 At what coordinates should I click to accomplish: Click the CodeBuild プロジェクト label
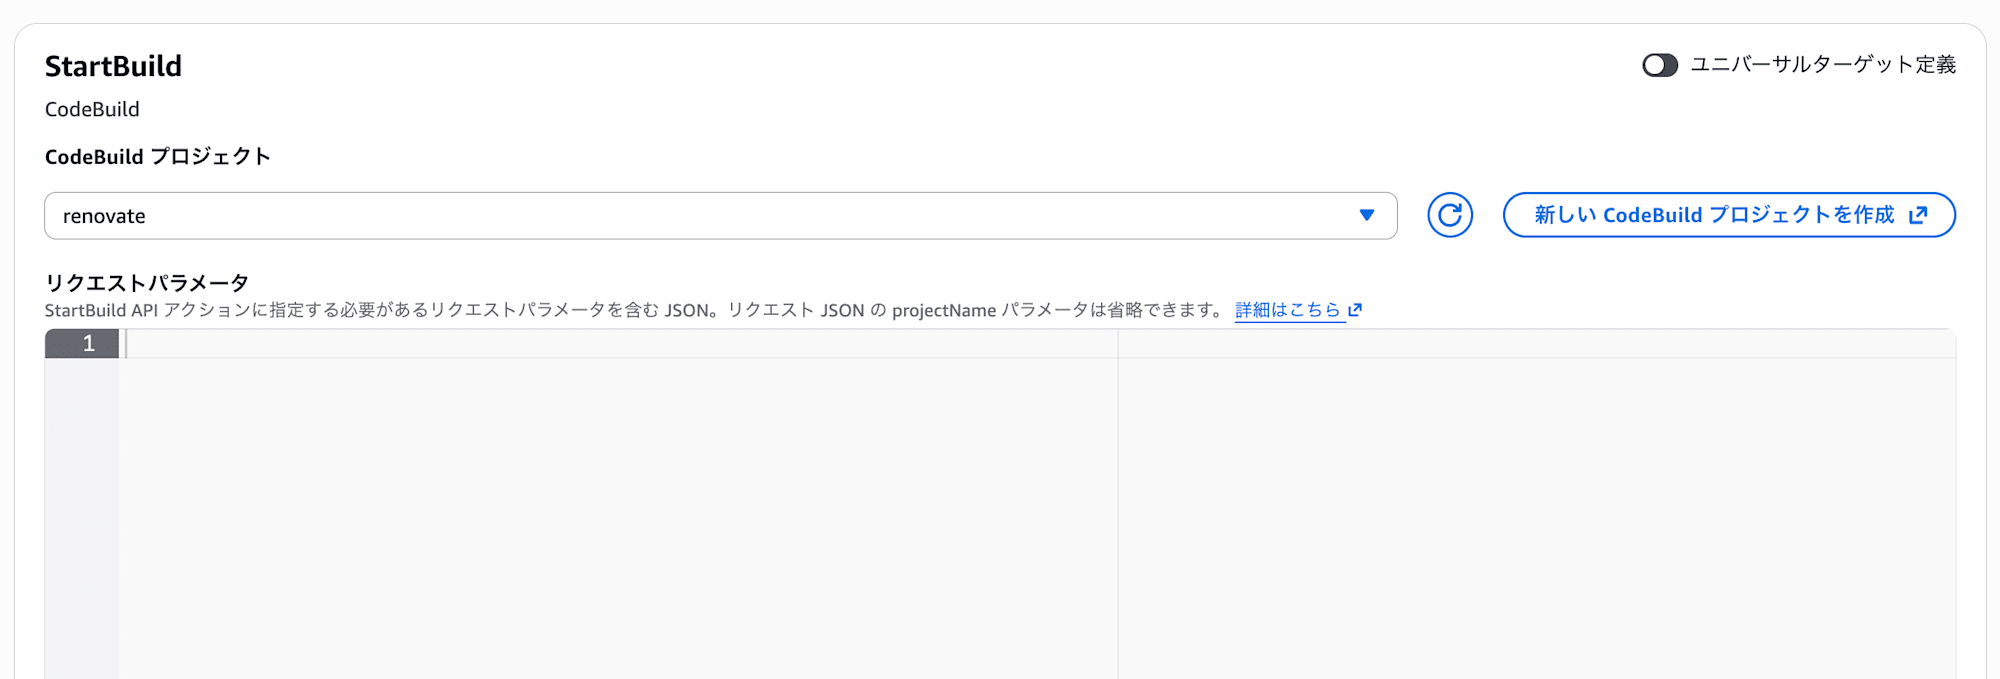point(158,157)
